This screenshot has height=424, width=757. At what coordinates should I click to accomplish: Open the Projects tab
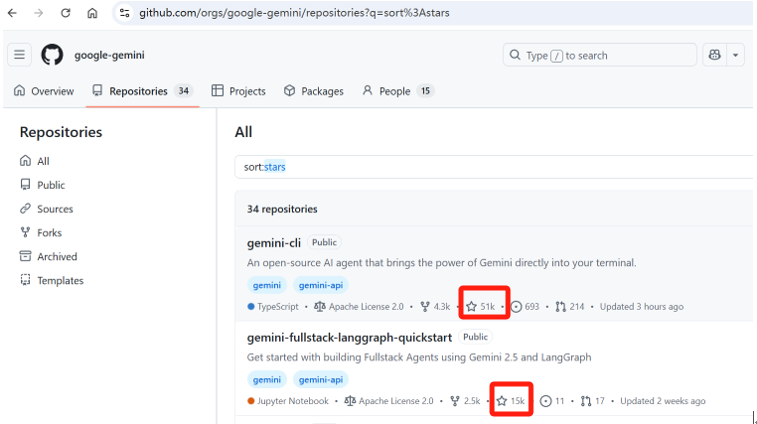pyautogui.click(x=238, y=91)
